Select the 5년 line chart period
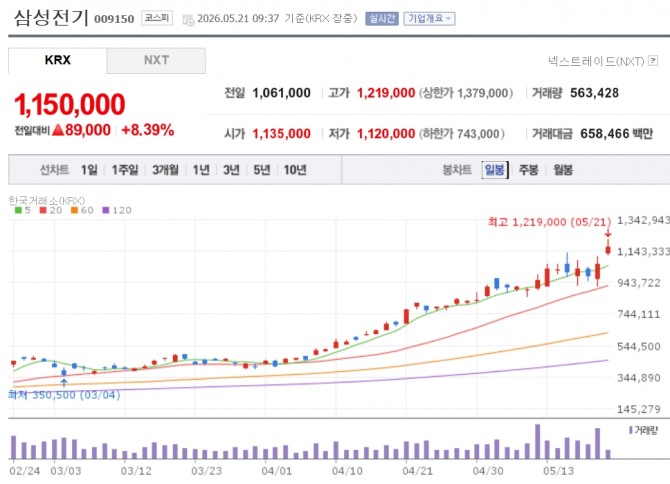670x484 pixels. (x=262, y=170)
